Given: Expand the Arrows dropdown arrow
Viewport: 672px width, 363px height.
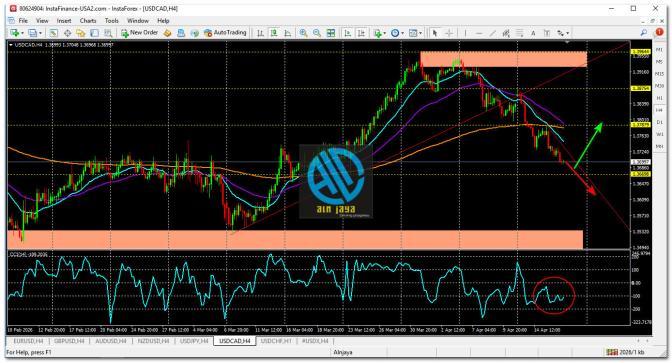Looking at the screenshot, I should 567,33.
